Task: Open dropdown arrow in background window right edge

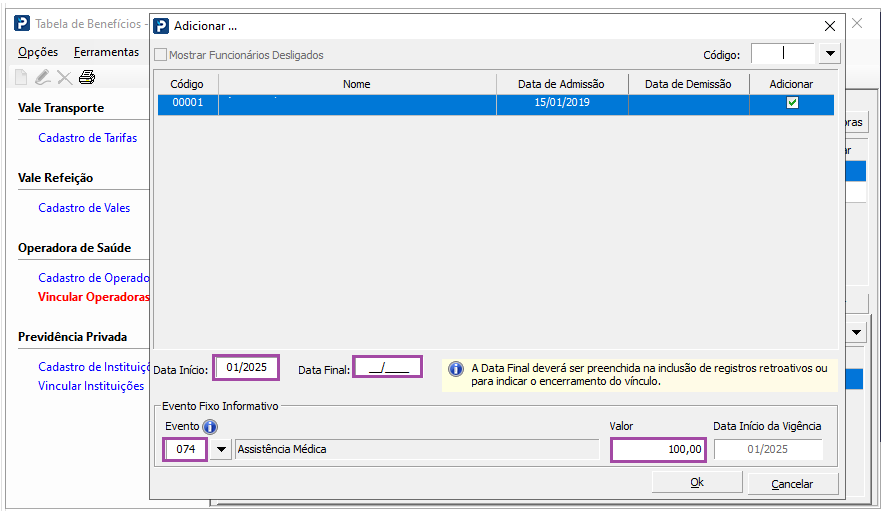Action: (x=856, y=333)
